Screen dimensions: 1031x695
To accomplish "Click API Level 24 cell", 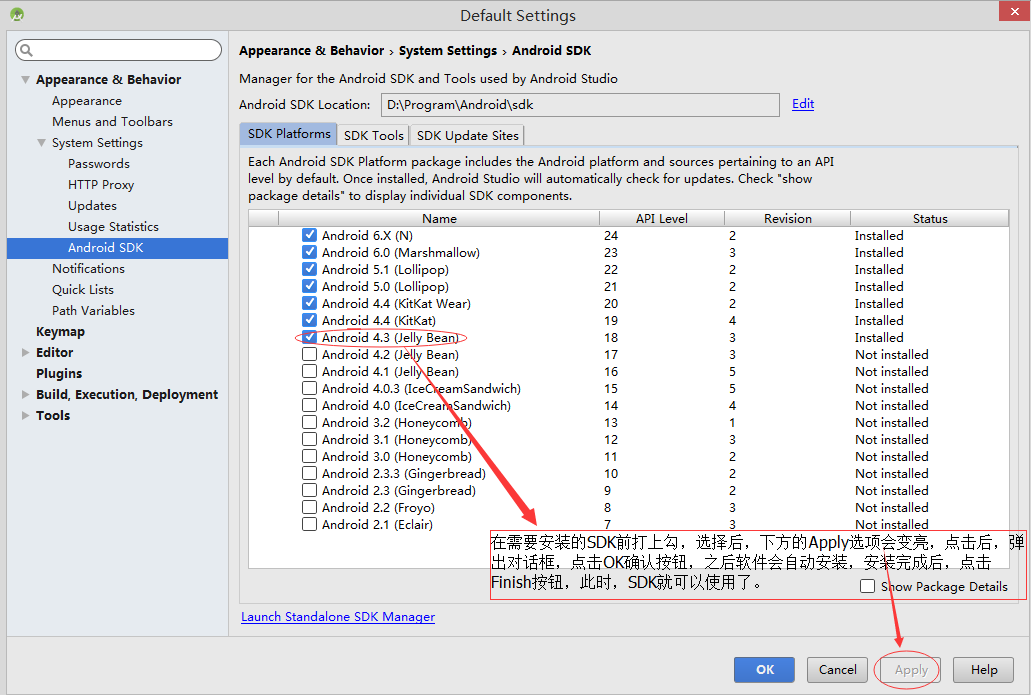I will [x=611, y=235].
